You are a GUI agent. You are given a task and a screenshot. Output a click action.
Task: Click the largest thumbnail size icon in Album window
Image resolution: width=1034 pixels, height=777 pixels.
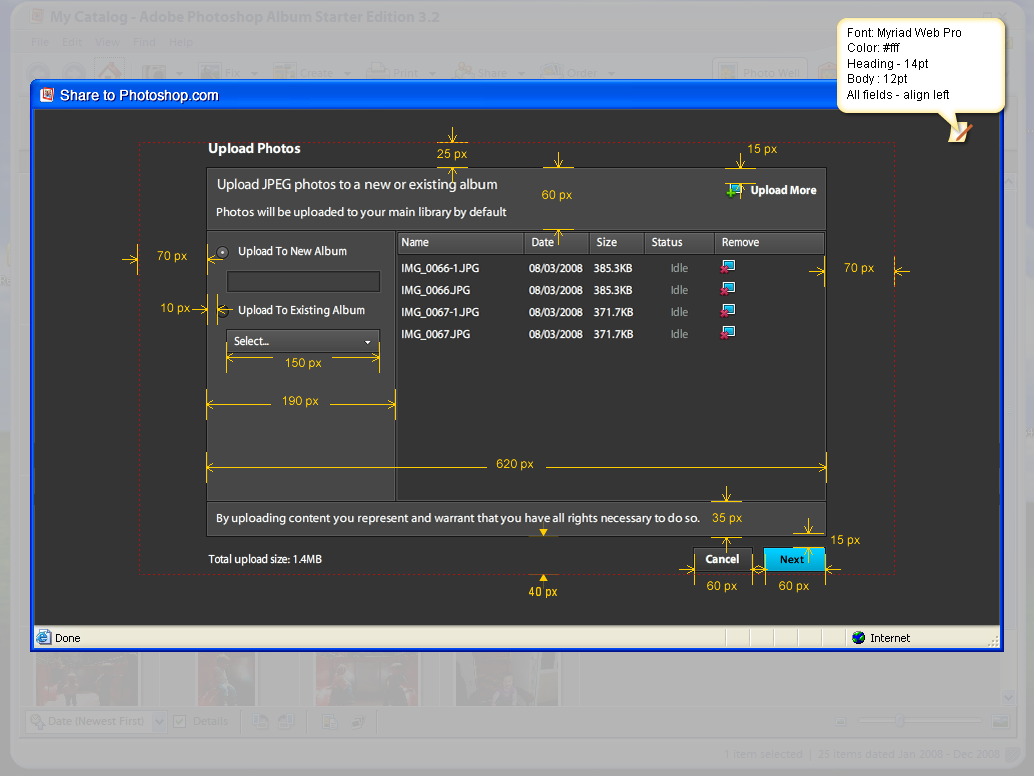(x=1000, y=722)
